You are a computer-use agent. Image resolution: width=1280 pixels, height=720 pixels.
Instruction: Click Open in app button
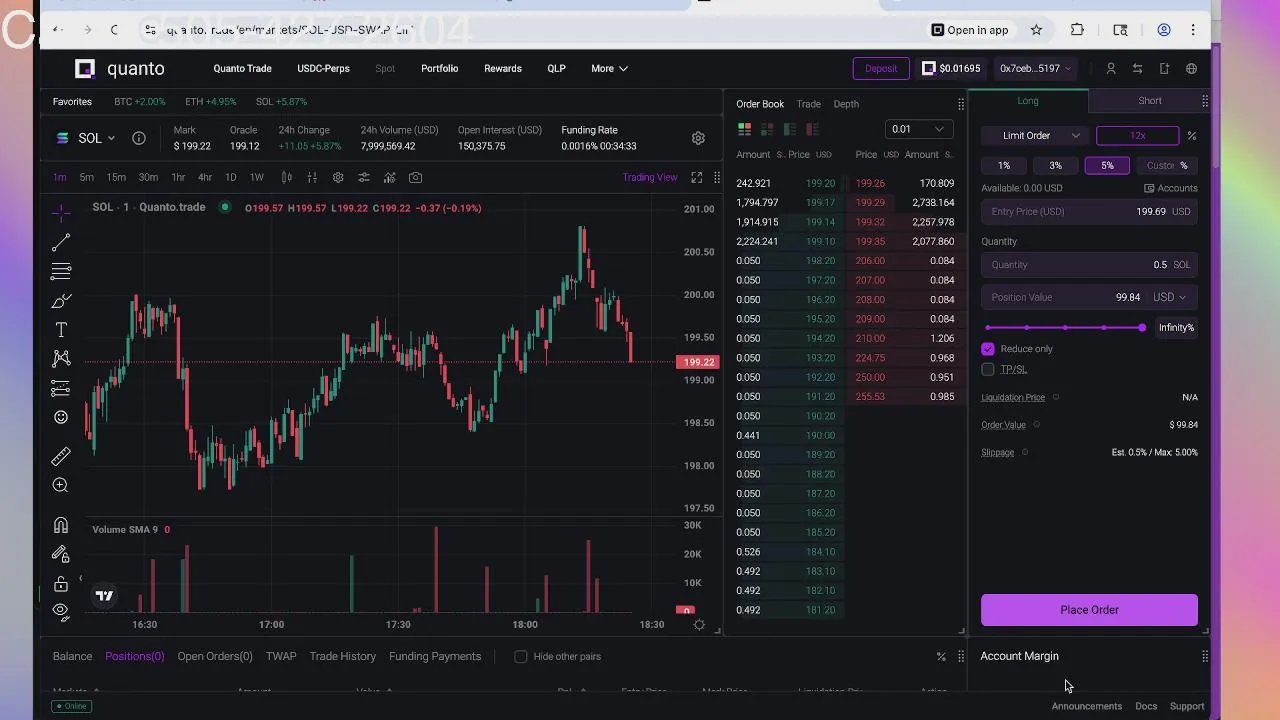970,30
